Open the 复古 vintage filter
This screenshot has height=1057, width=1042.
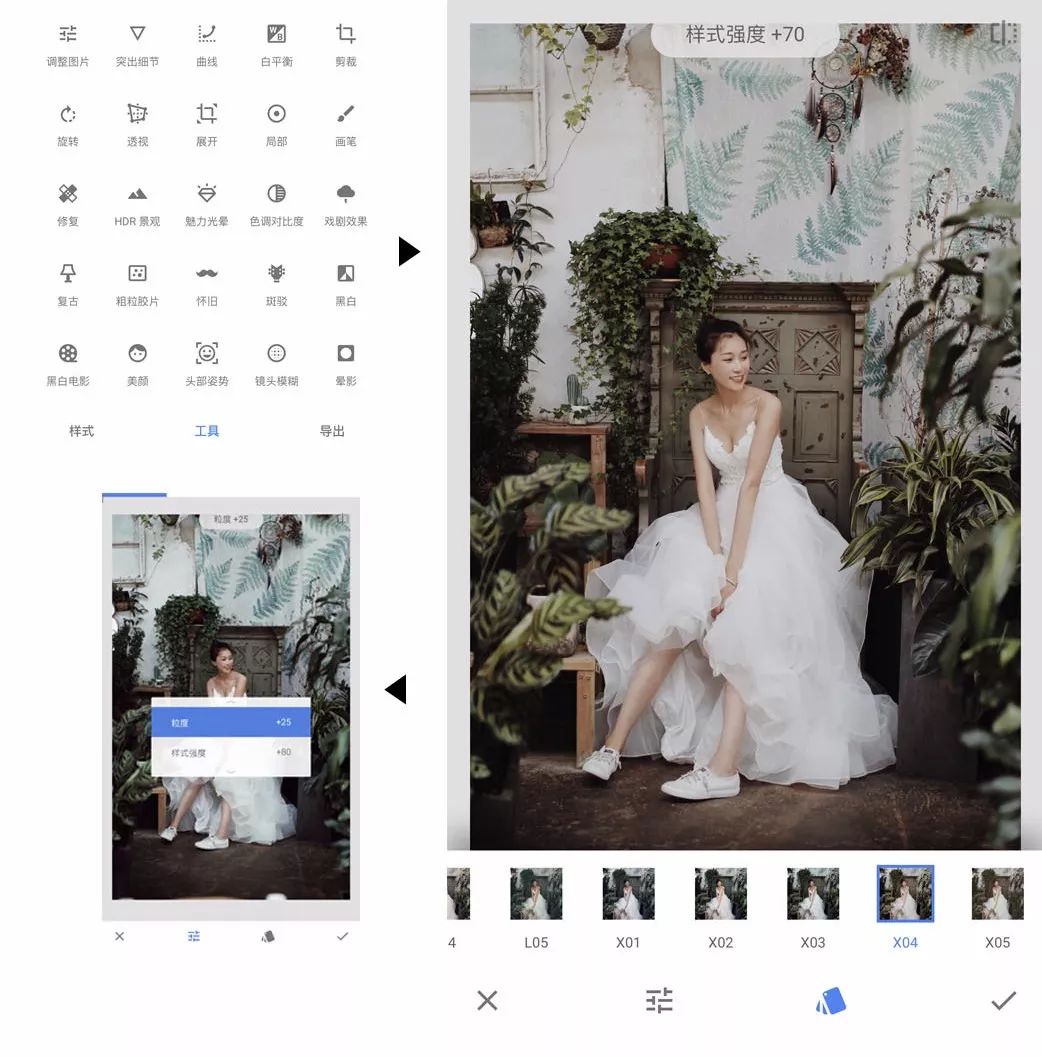[67, 285]
